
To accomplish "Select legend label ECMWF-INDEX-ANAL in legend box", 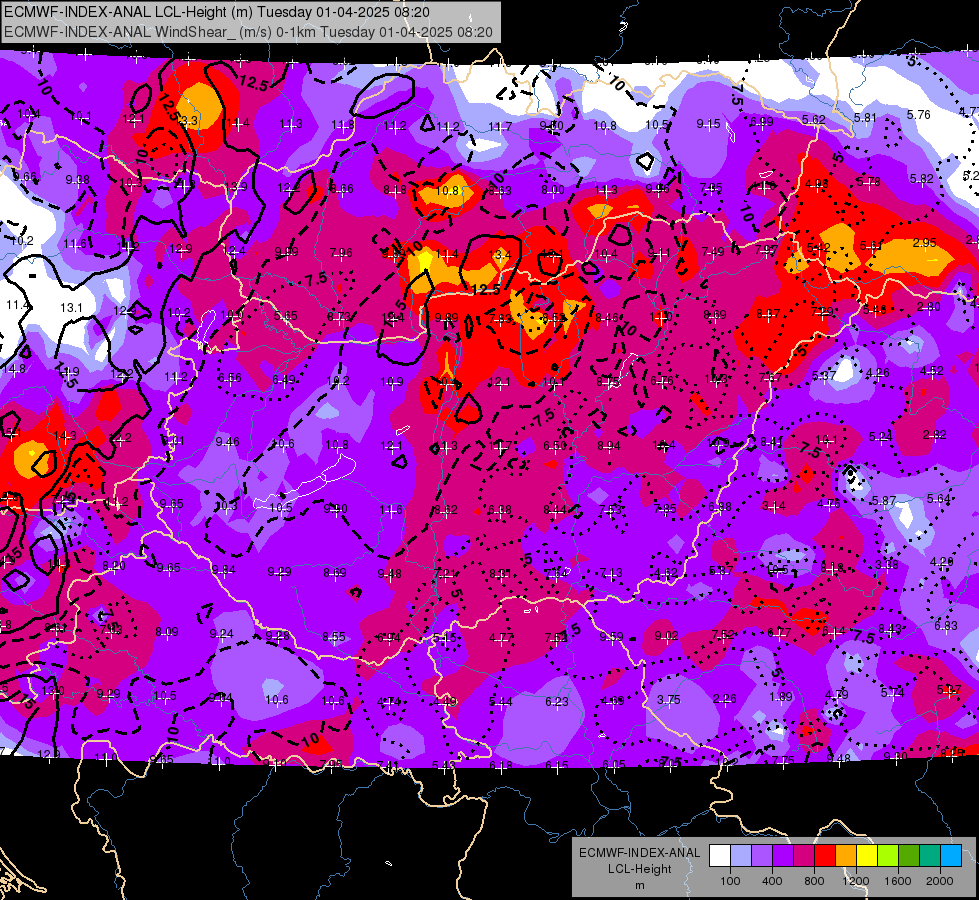I will click(639, 853).
